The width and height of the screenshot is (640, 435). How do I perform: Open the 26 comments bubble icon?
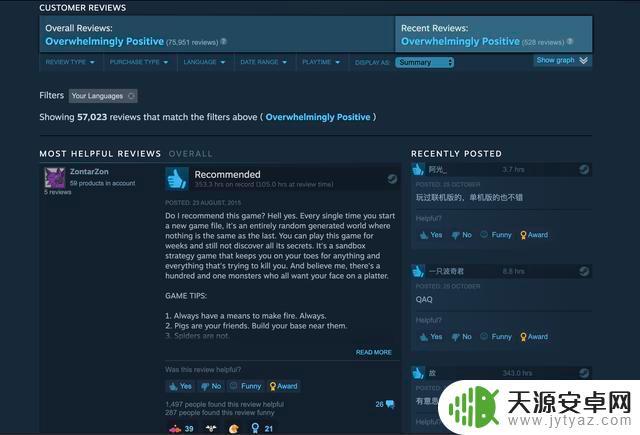pos(390,404)
